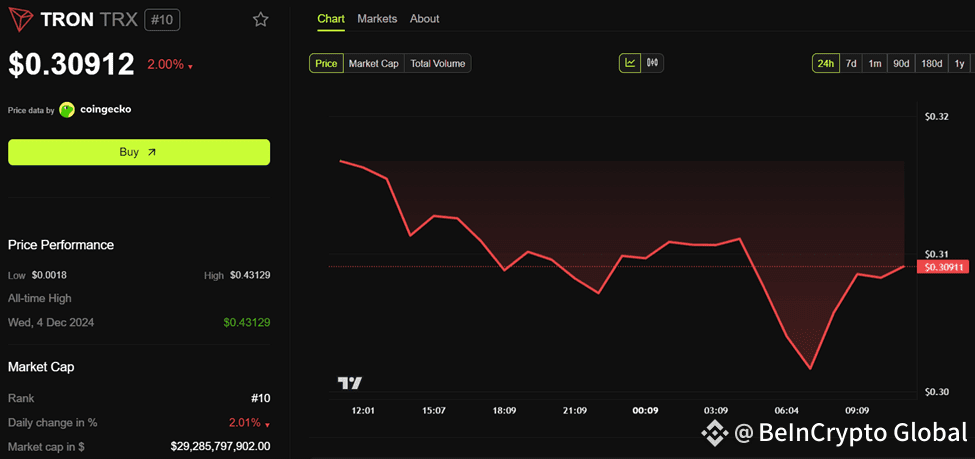Click the Market Cap section heading
This screenshot has height=459, width=975.
[41, 368]
